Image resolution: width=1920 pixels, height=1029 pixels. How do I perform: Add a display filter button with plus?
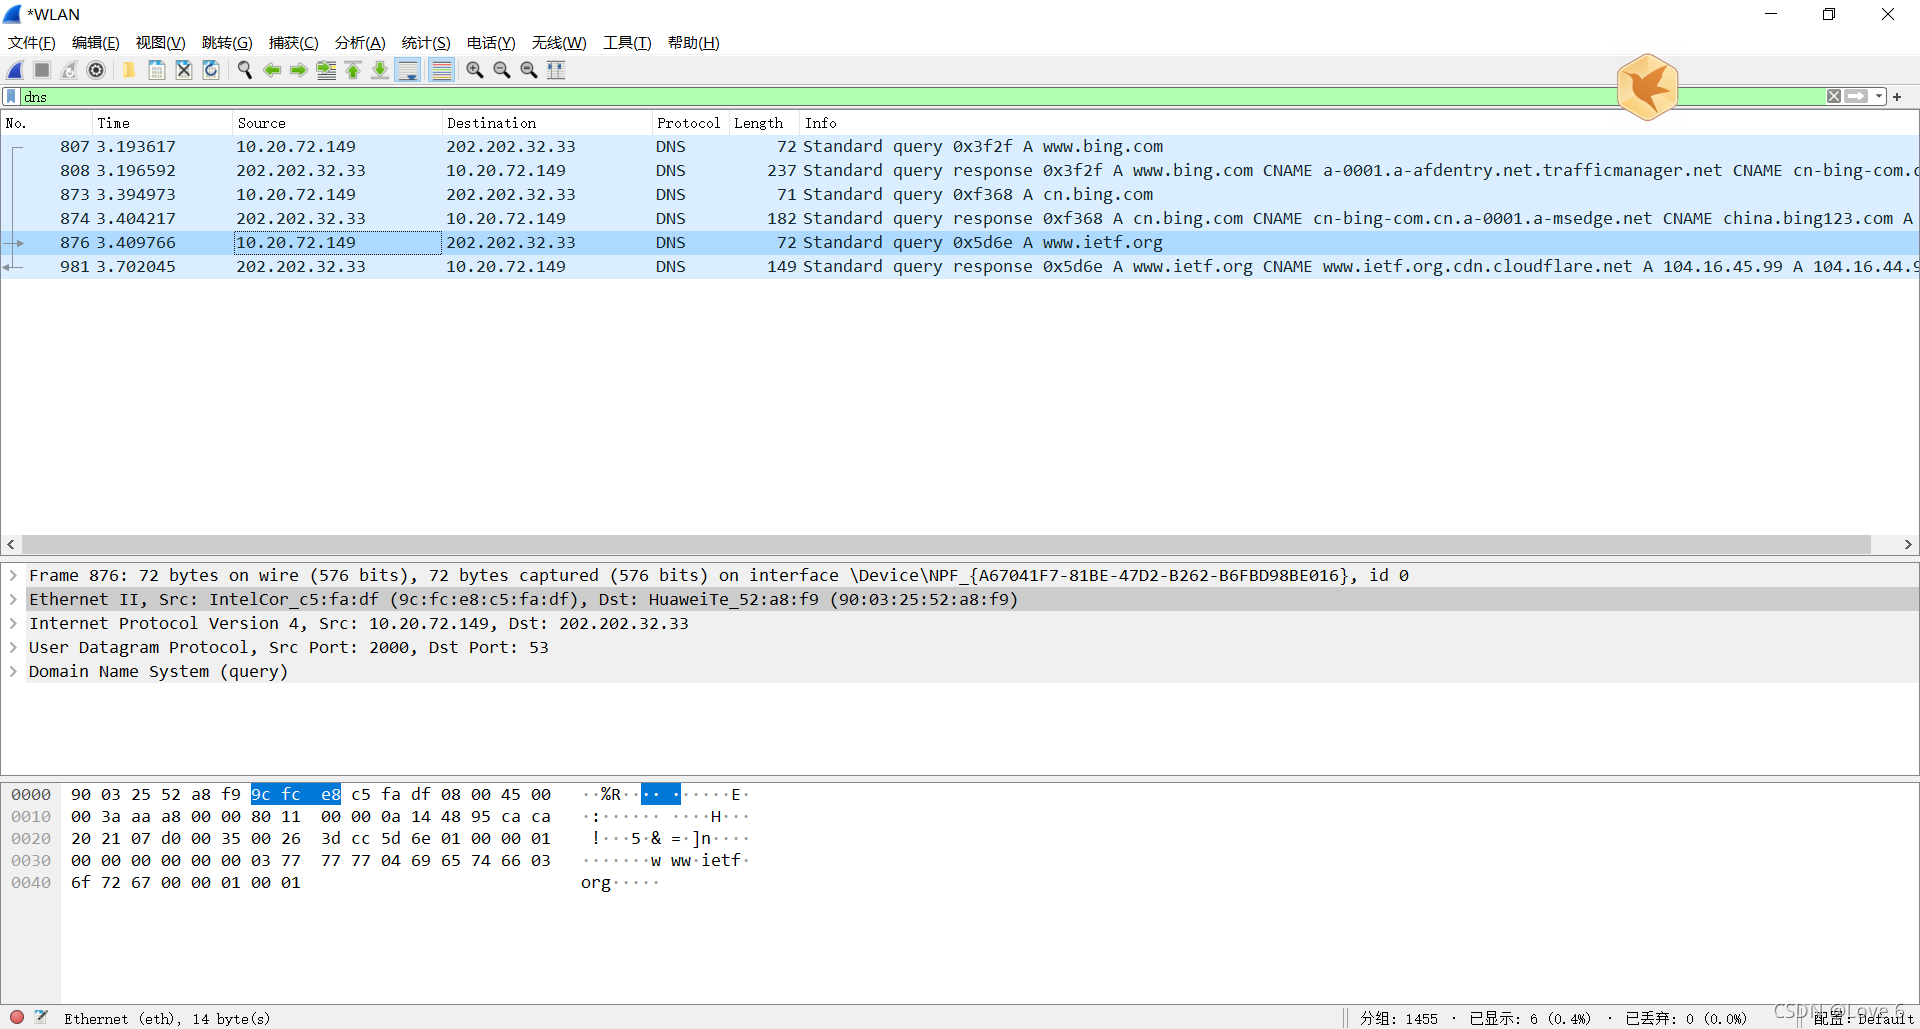[1897, 97]
